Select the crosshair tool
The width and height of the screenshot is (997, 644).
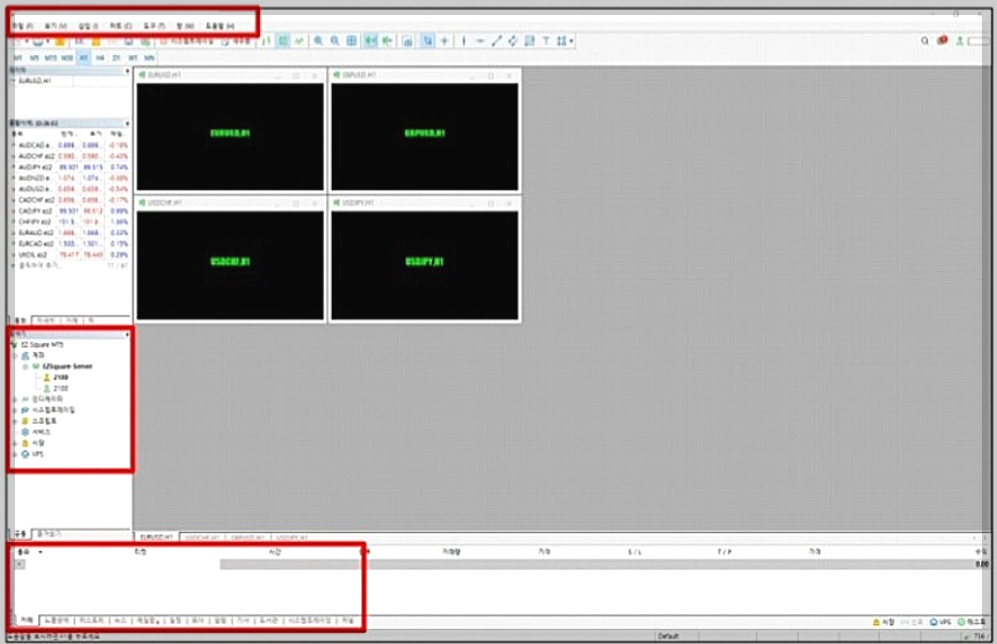click(x=444, y=41)
